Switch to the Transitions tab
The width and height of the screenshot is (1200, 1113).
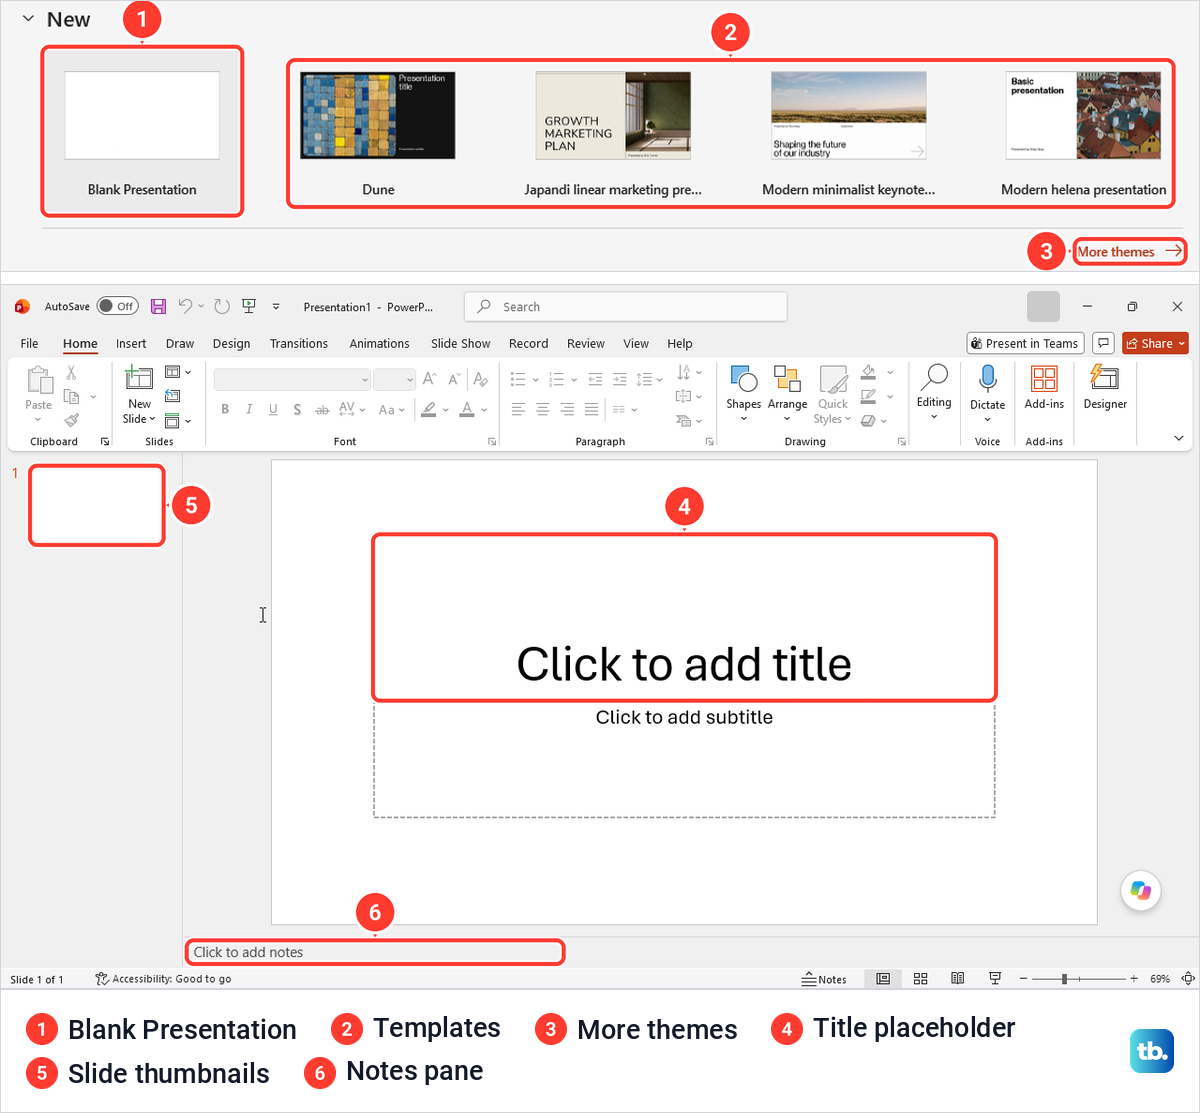[299, 343]
